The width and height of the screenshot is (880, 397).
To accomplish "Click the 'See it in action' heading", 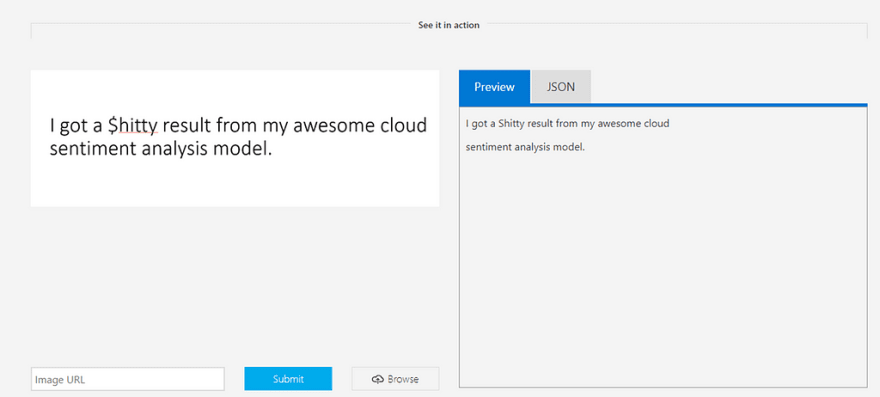I will click(x=448, y=25).
